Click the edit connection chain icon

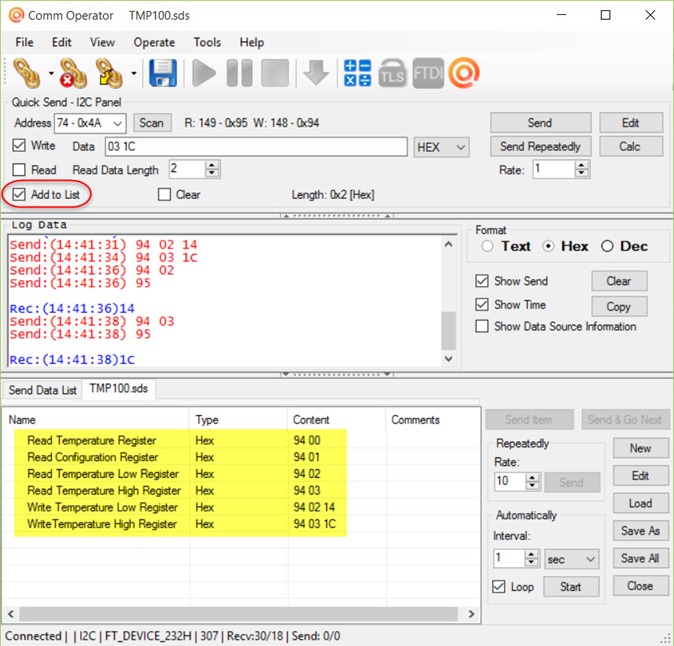[x=109, y=73]
